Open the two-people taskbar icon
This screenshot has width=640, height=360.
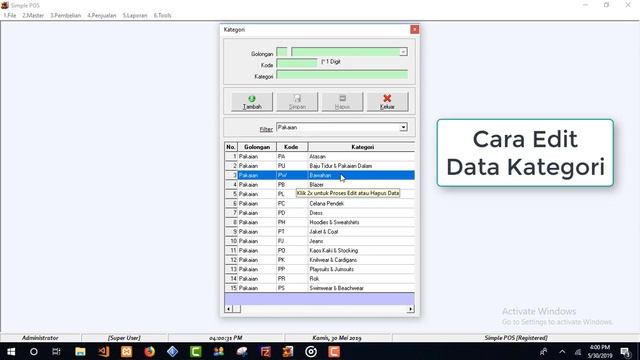coord(219,351)
